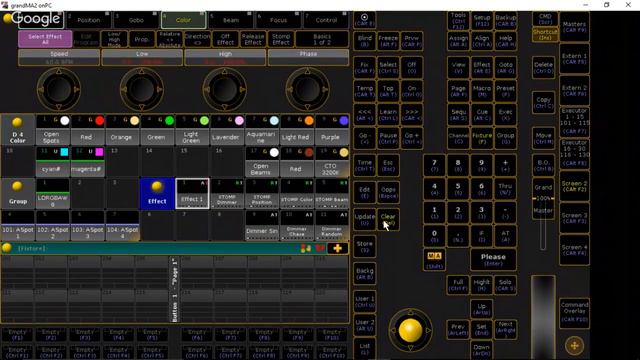
Task: Click the numpad 7 key
Action: click(434, 165)
